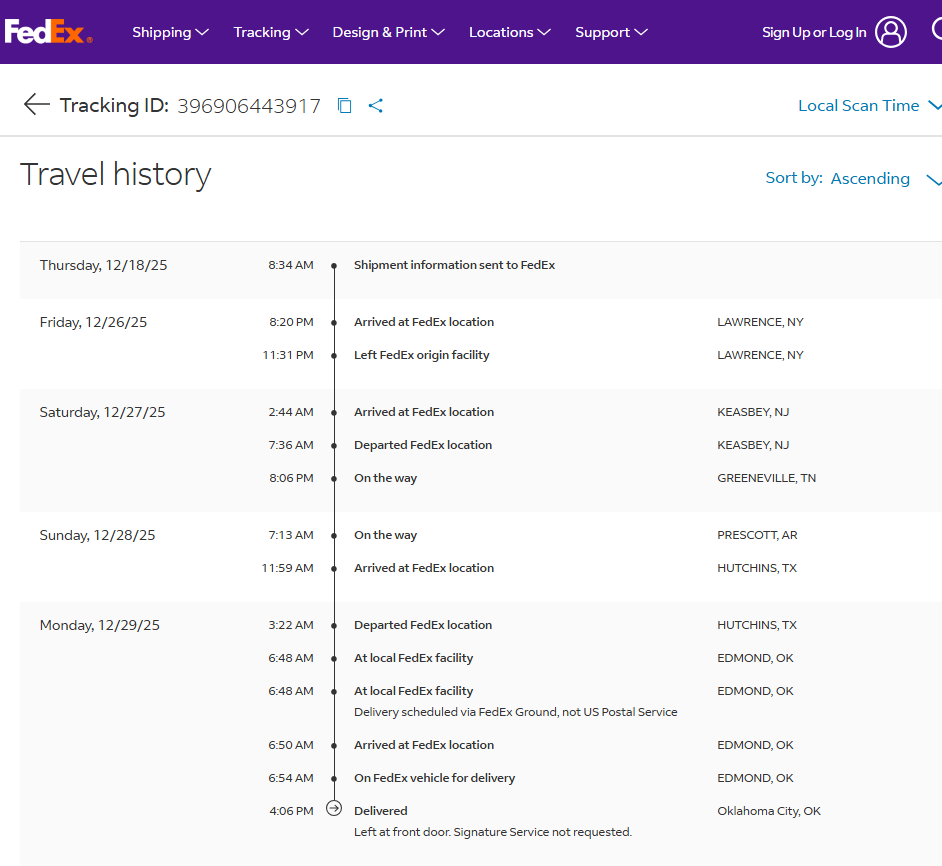Image resolution: width=942 pixels, height=866 pixels.
Task: Go back using the left arrow
Action: 37,105
